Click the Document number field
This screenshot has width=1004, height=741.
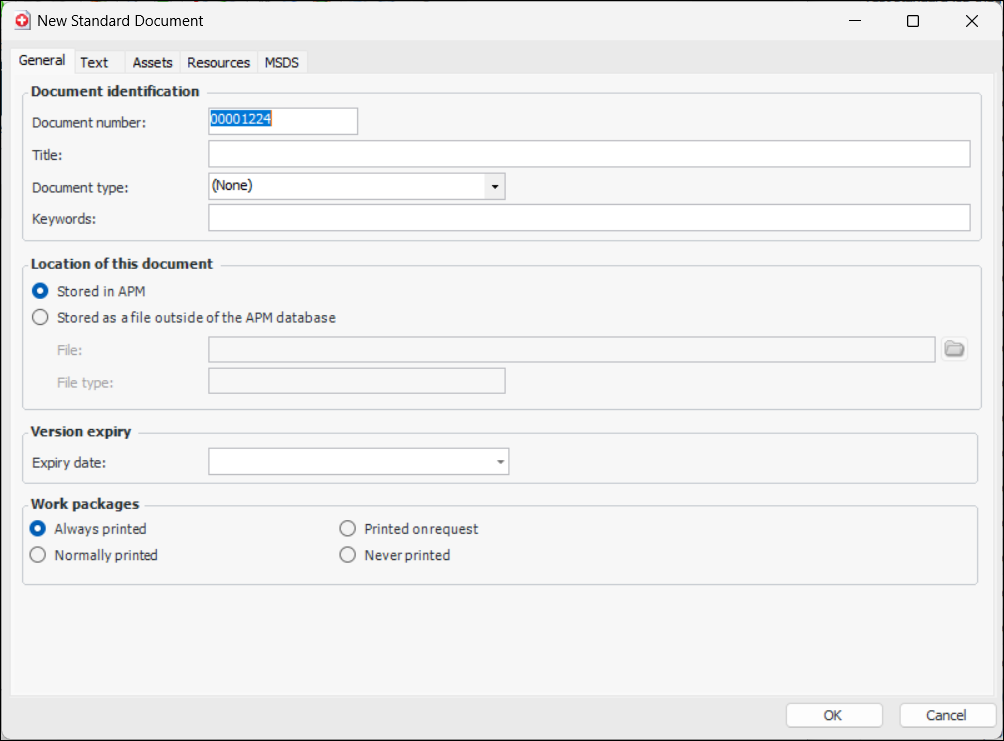[x=283, y=121]
